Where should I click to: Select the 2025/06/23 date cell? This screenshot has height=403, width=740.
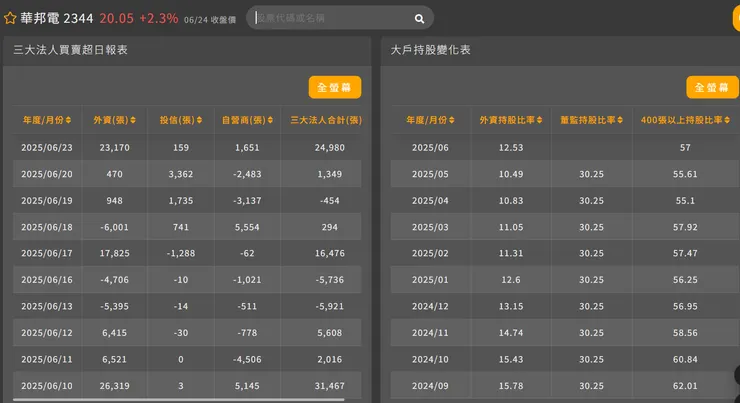click(47, 148)
